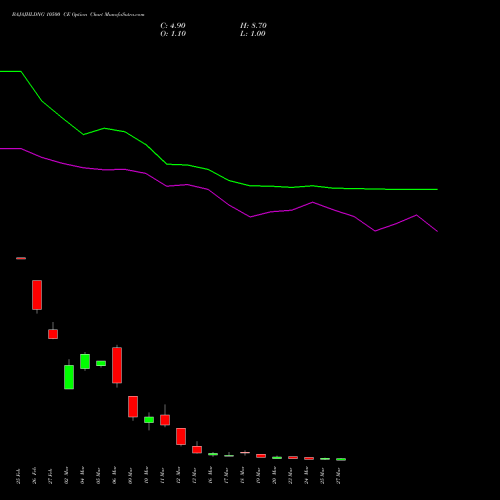
Task: Click the open value 'O: 1.10'
Action: click(173, 34)
